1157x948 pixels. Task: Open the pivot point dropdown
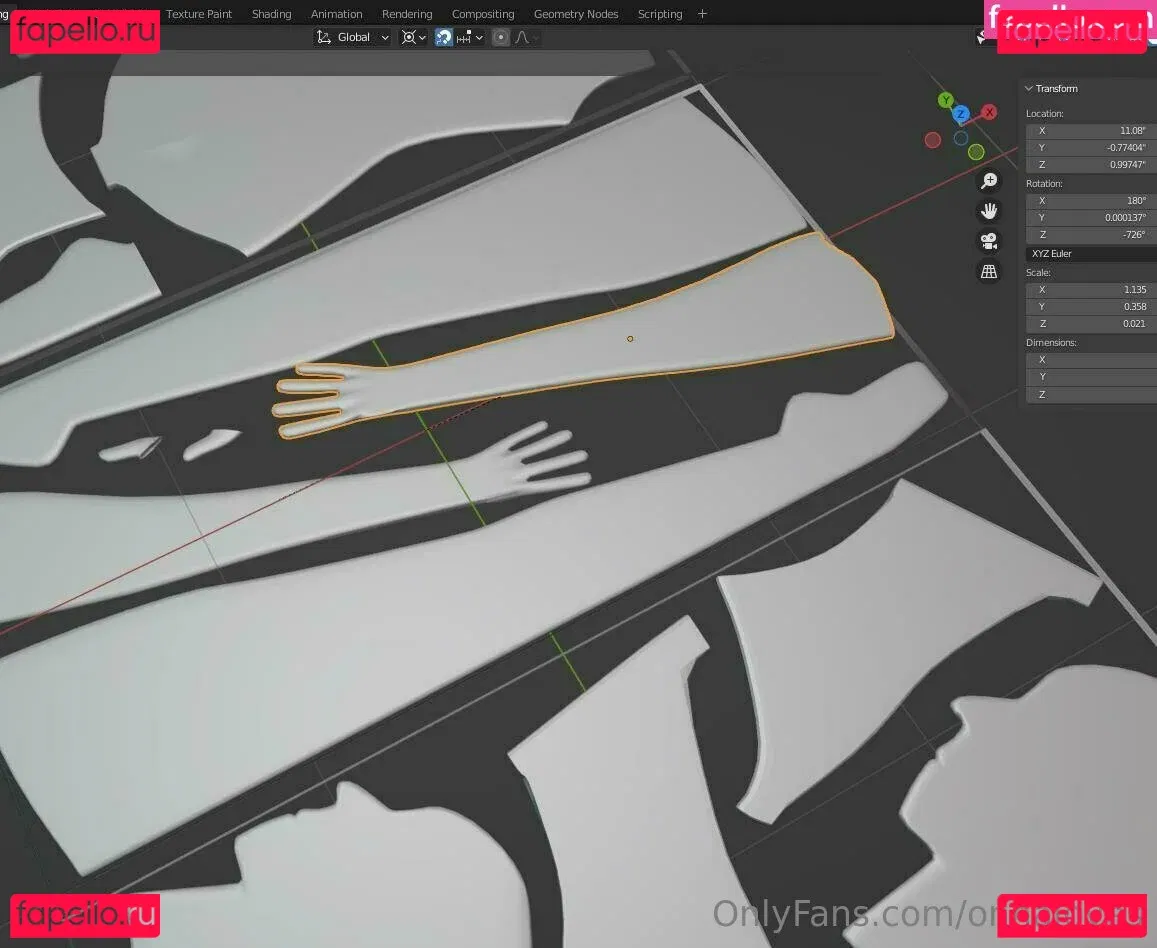(x=413, y=37)
